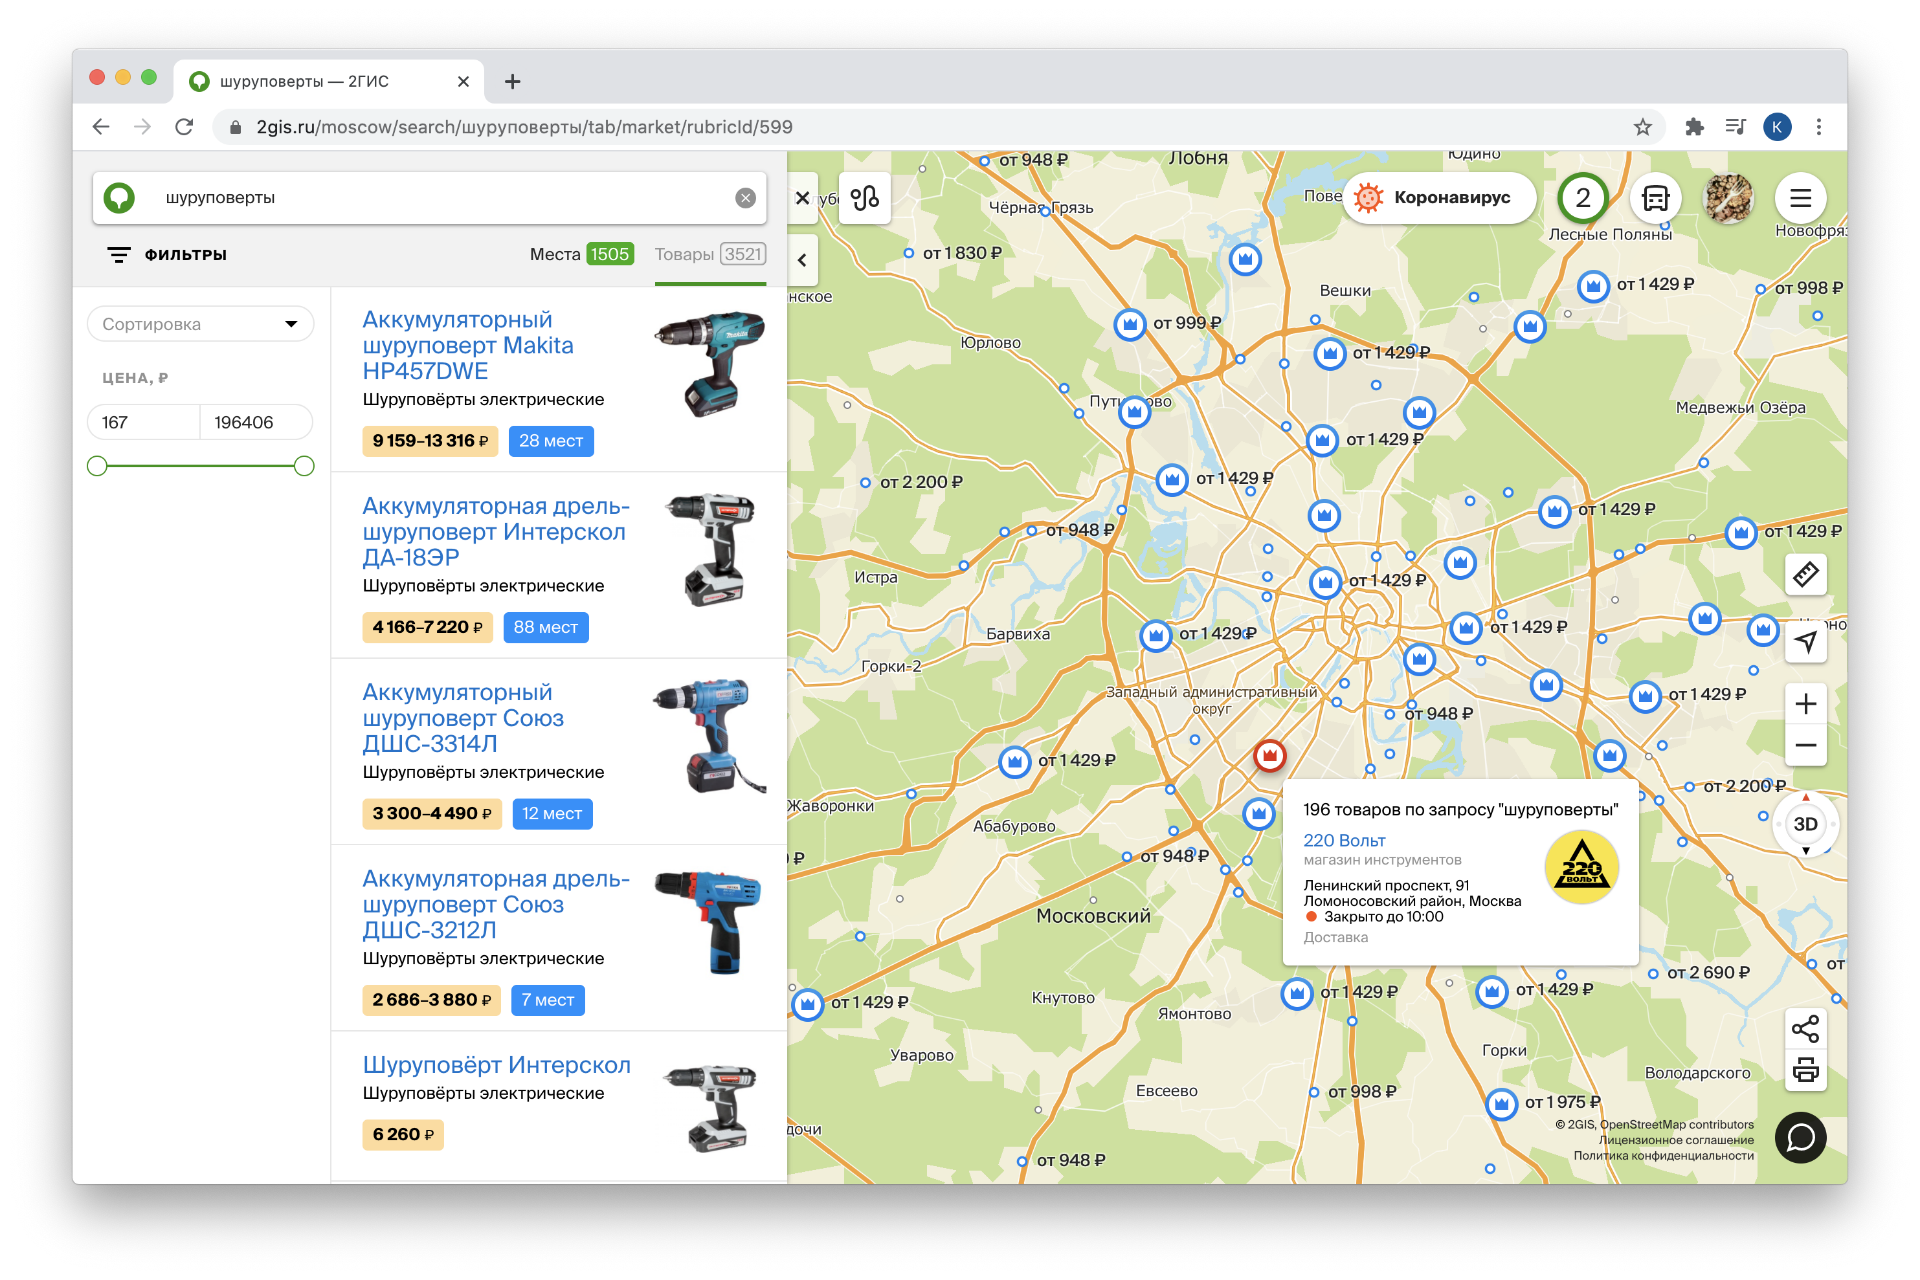Click the left price slider handle
1920x1280 pixels.
coord(97,466)
